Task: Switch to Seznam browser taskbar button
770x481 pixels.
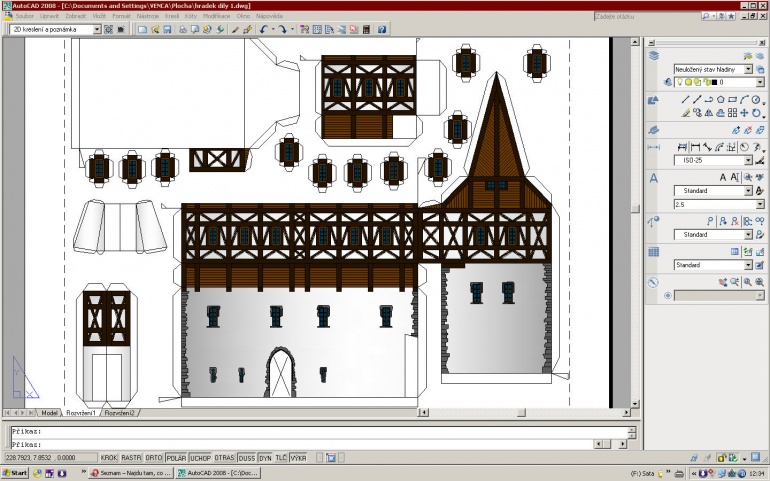Action: (x=131, y=473)
